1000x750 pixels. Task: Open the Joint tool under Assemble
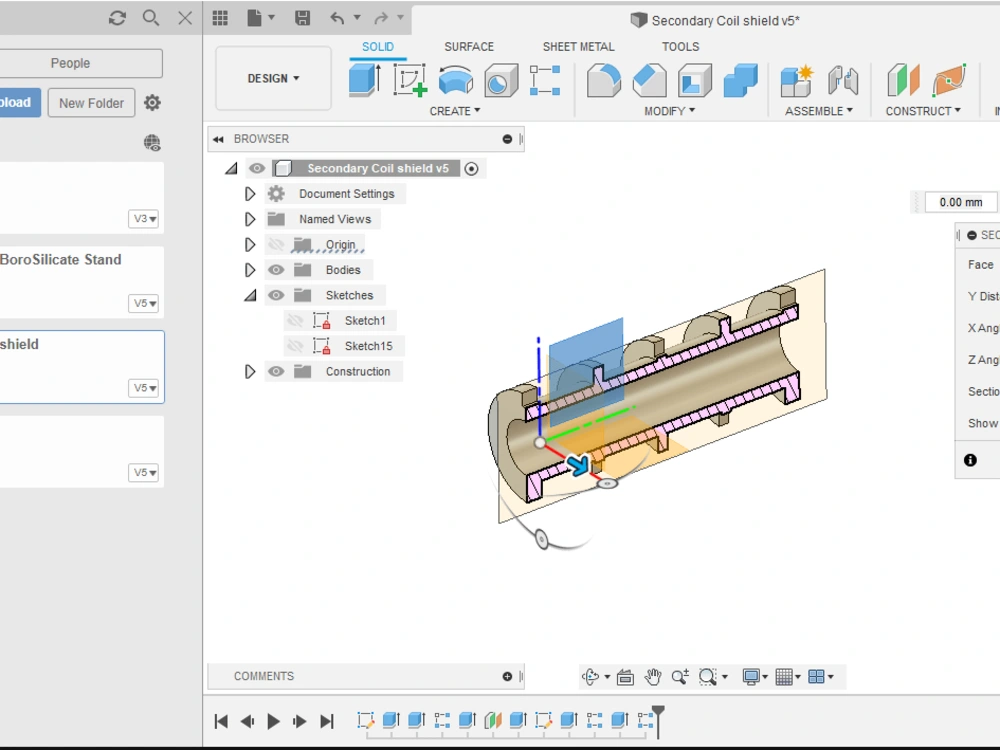(845, 78)
